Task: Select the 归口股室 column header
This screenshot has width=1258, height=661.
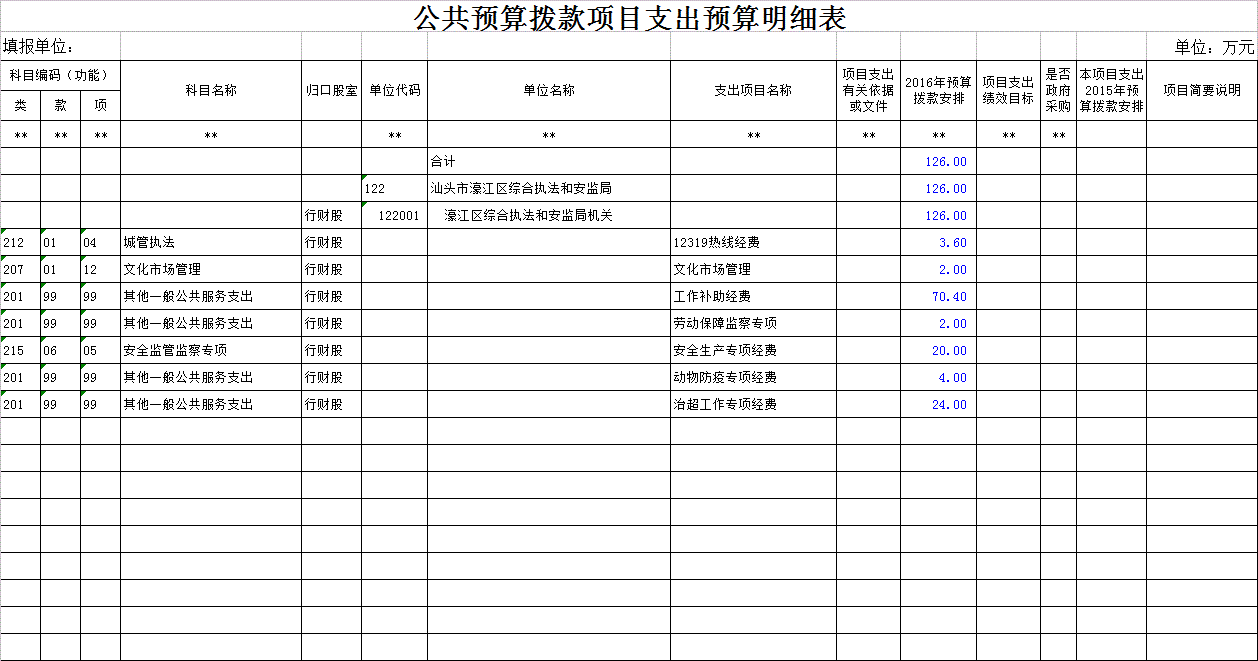Action: [x=331, y=90]
